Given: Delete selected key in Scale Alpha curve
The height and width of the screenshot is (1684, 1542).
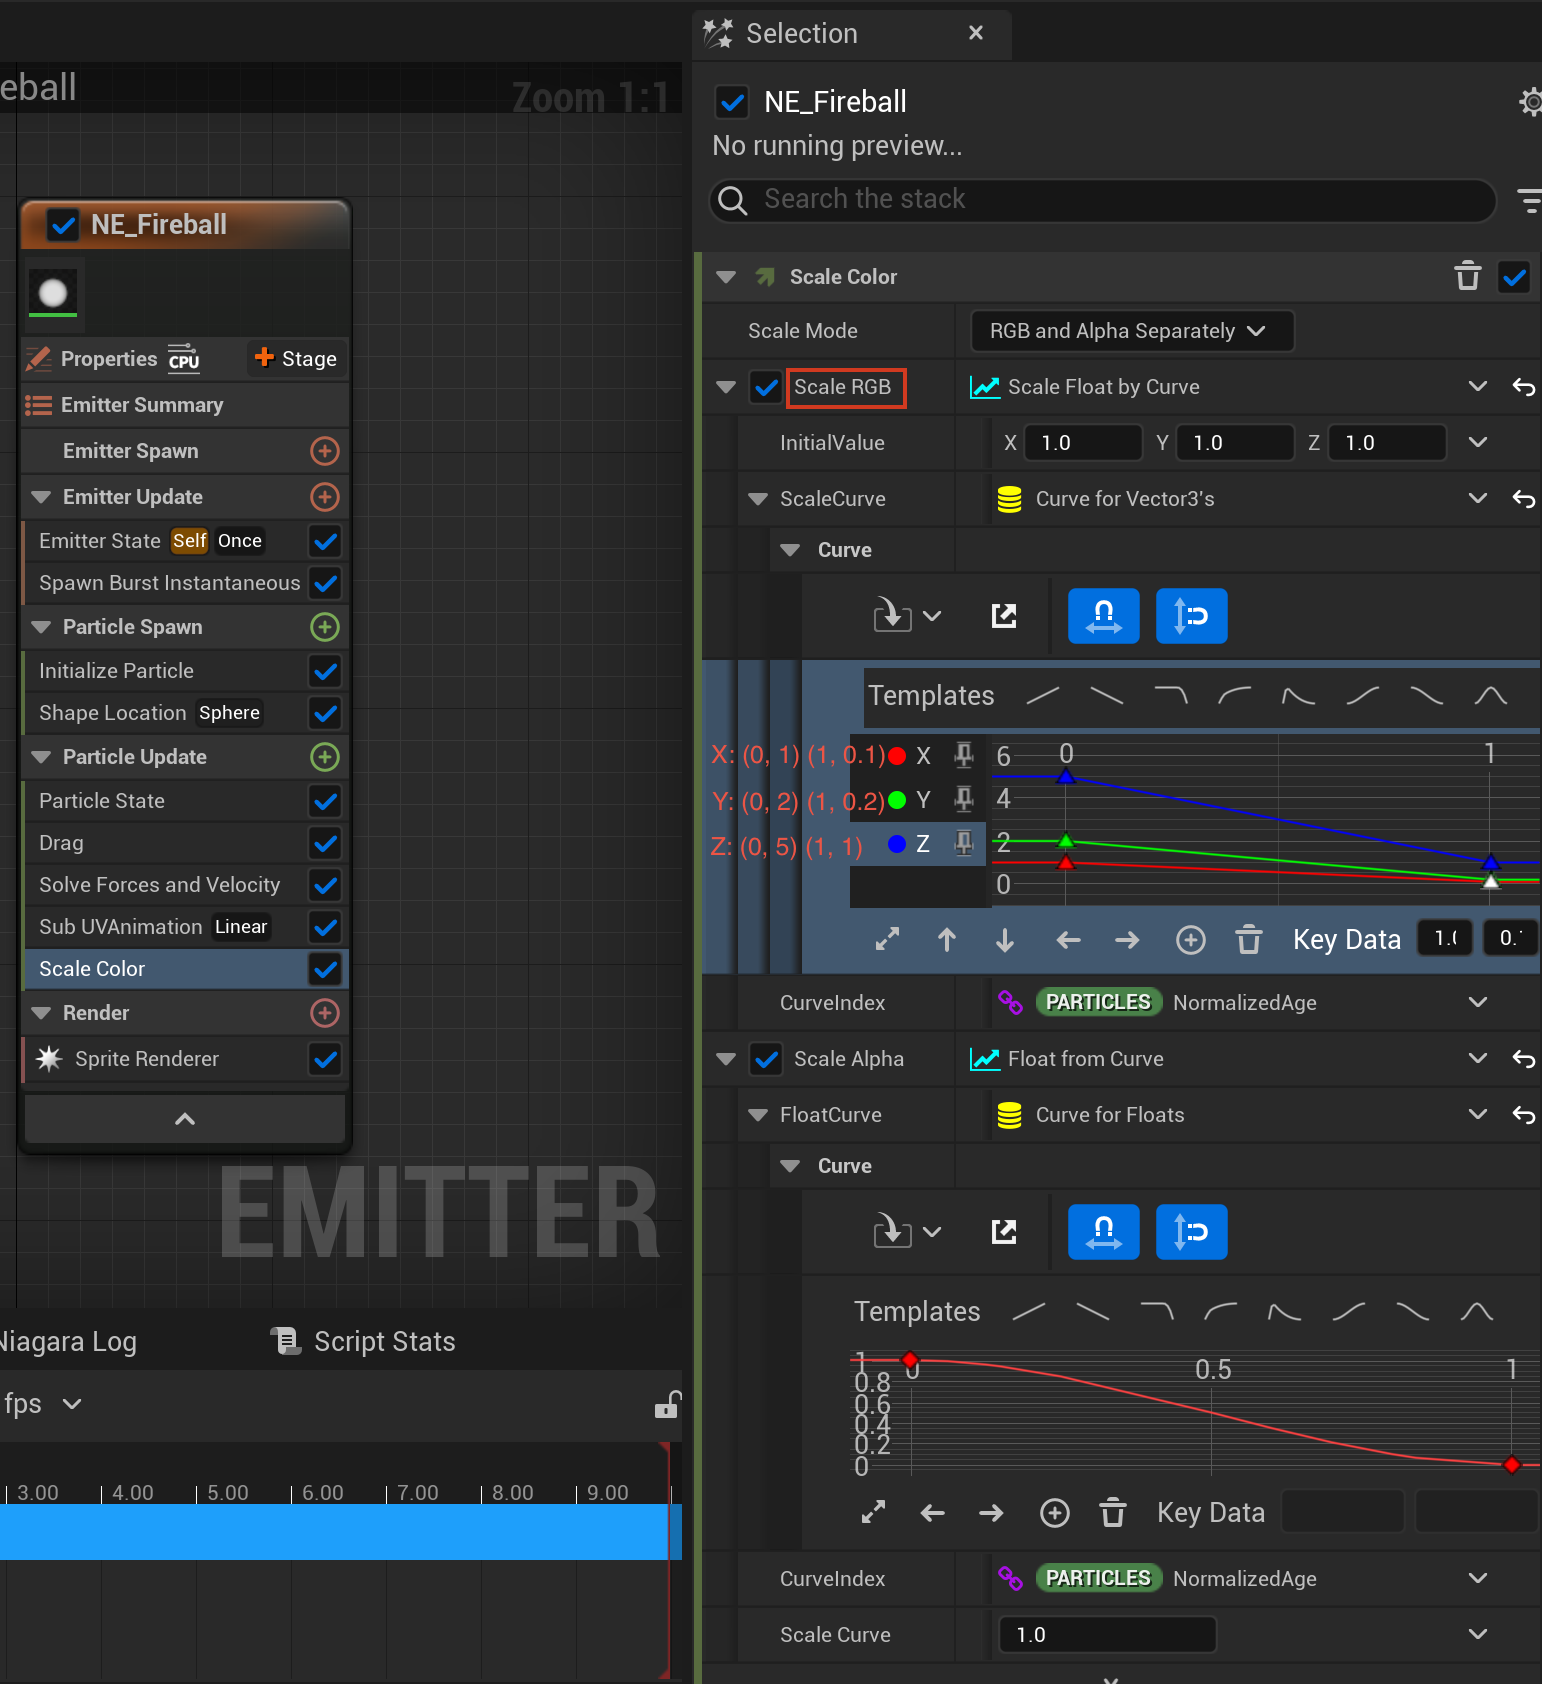Looking at the screenshot, I should (1113, 1513).
